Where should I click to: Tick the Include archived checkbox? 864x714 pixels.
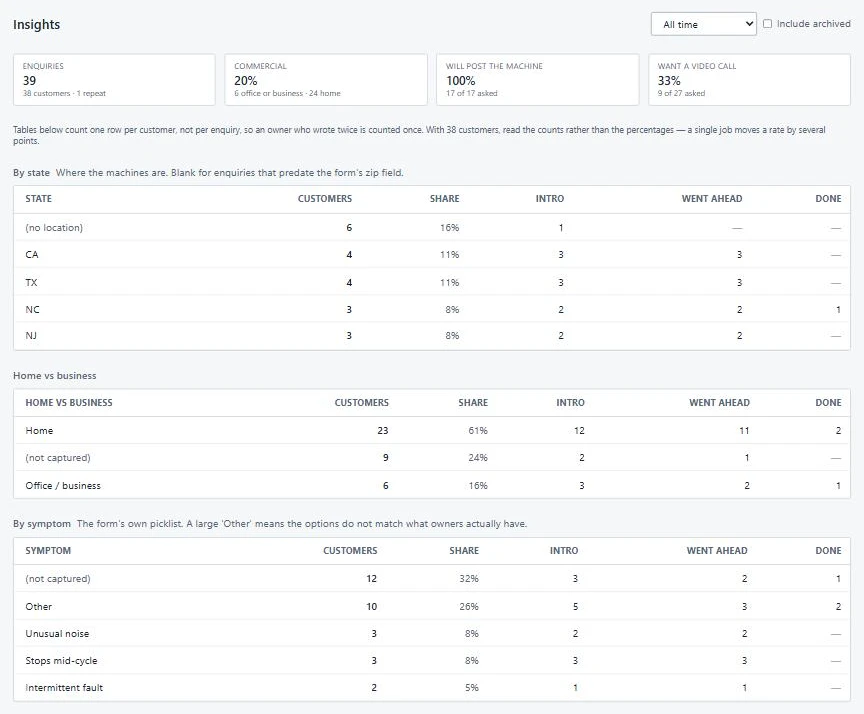click(767, 24)
